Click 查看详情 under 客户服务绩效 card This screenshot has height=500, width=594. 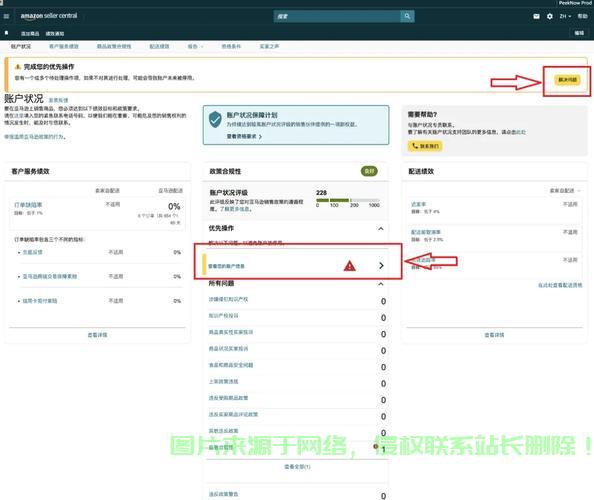[x=97, y=335]
